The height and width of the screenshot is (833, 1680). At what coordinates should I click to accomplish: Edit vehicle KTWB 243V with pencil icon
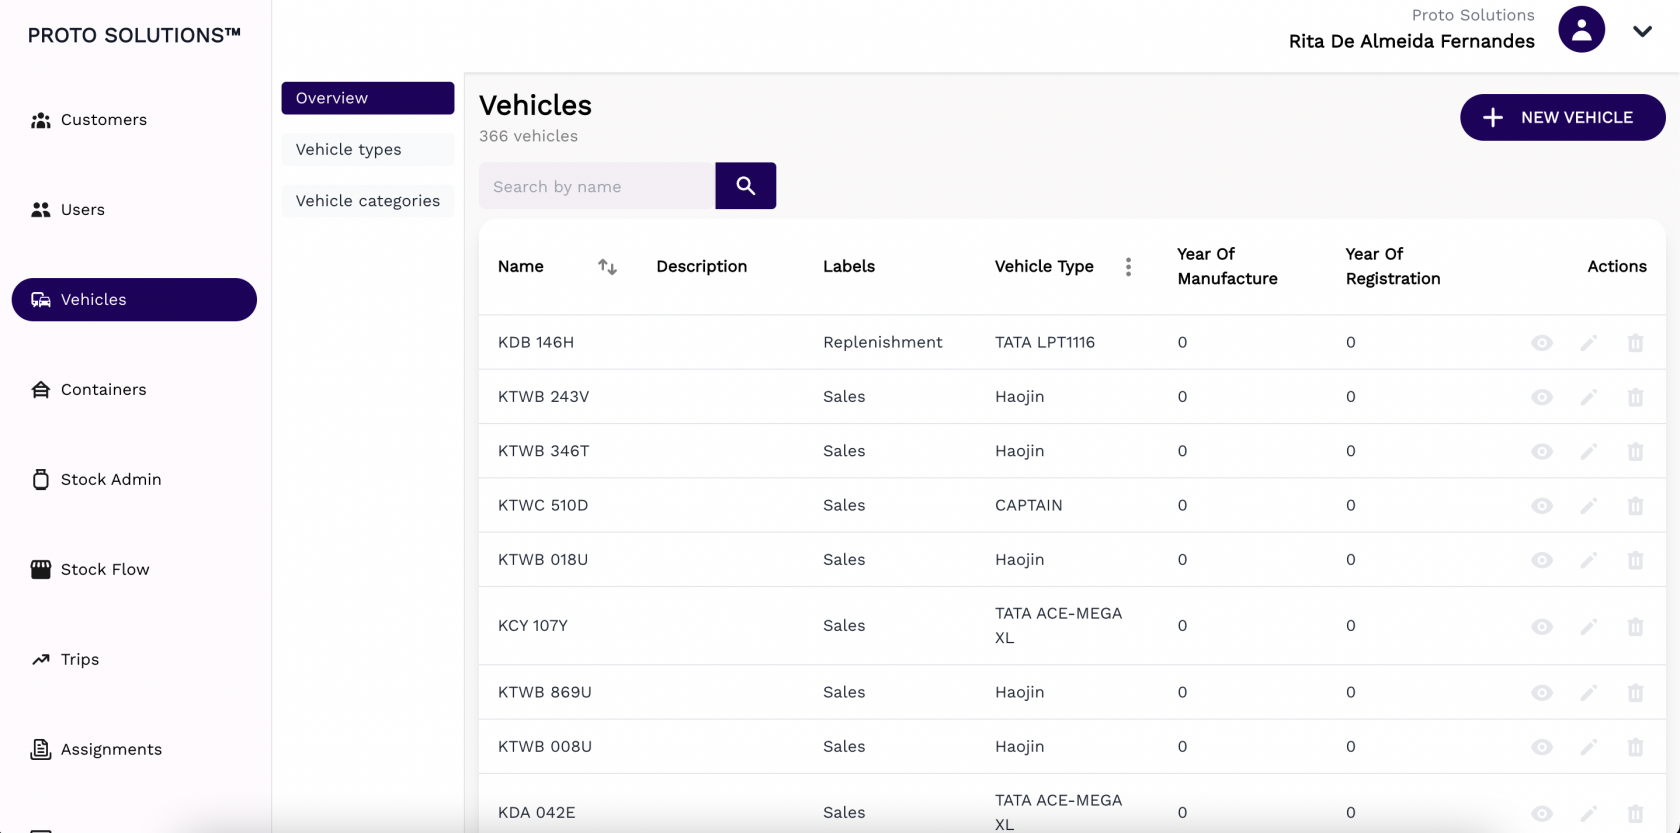coord(1588,397)
